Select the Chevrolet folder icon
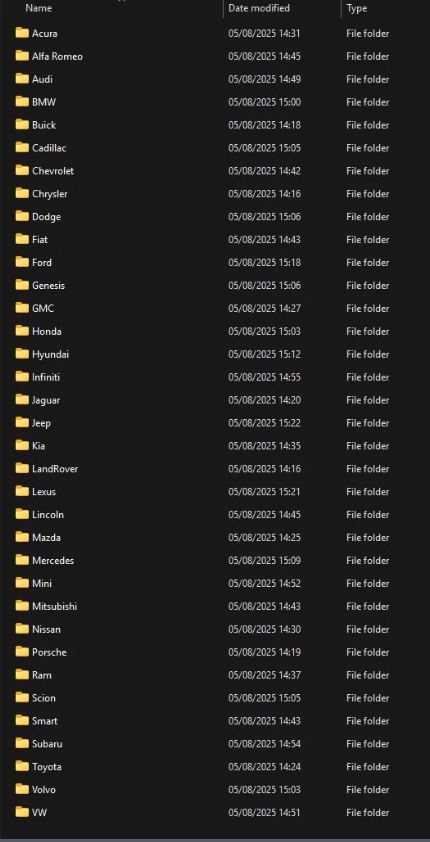Image resolution: width=430 pixels, height=842 pixels. (22, 170)
